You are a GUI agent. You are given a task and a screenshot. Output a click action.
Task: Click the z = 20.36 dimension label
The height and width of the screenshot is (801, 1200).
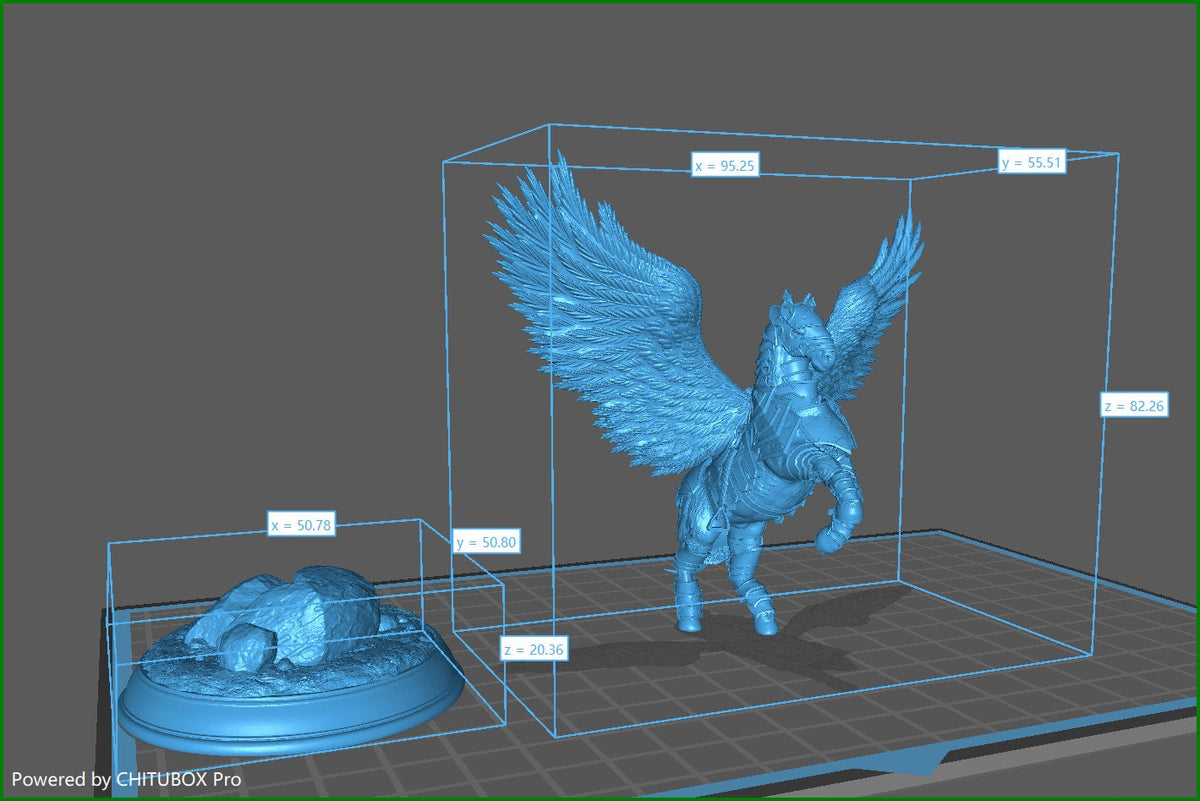pos(535,649)
